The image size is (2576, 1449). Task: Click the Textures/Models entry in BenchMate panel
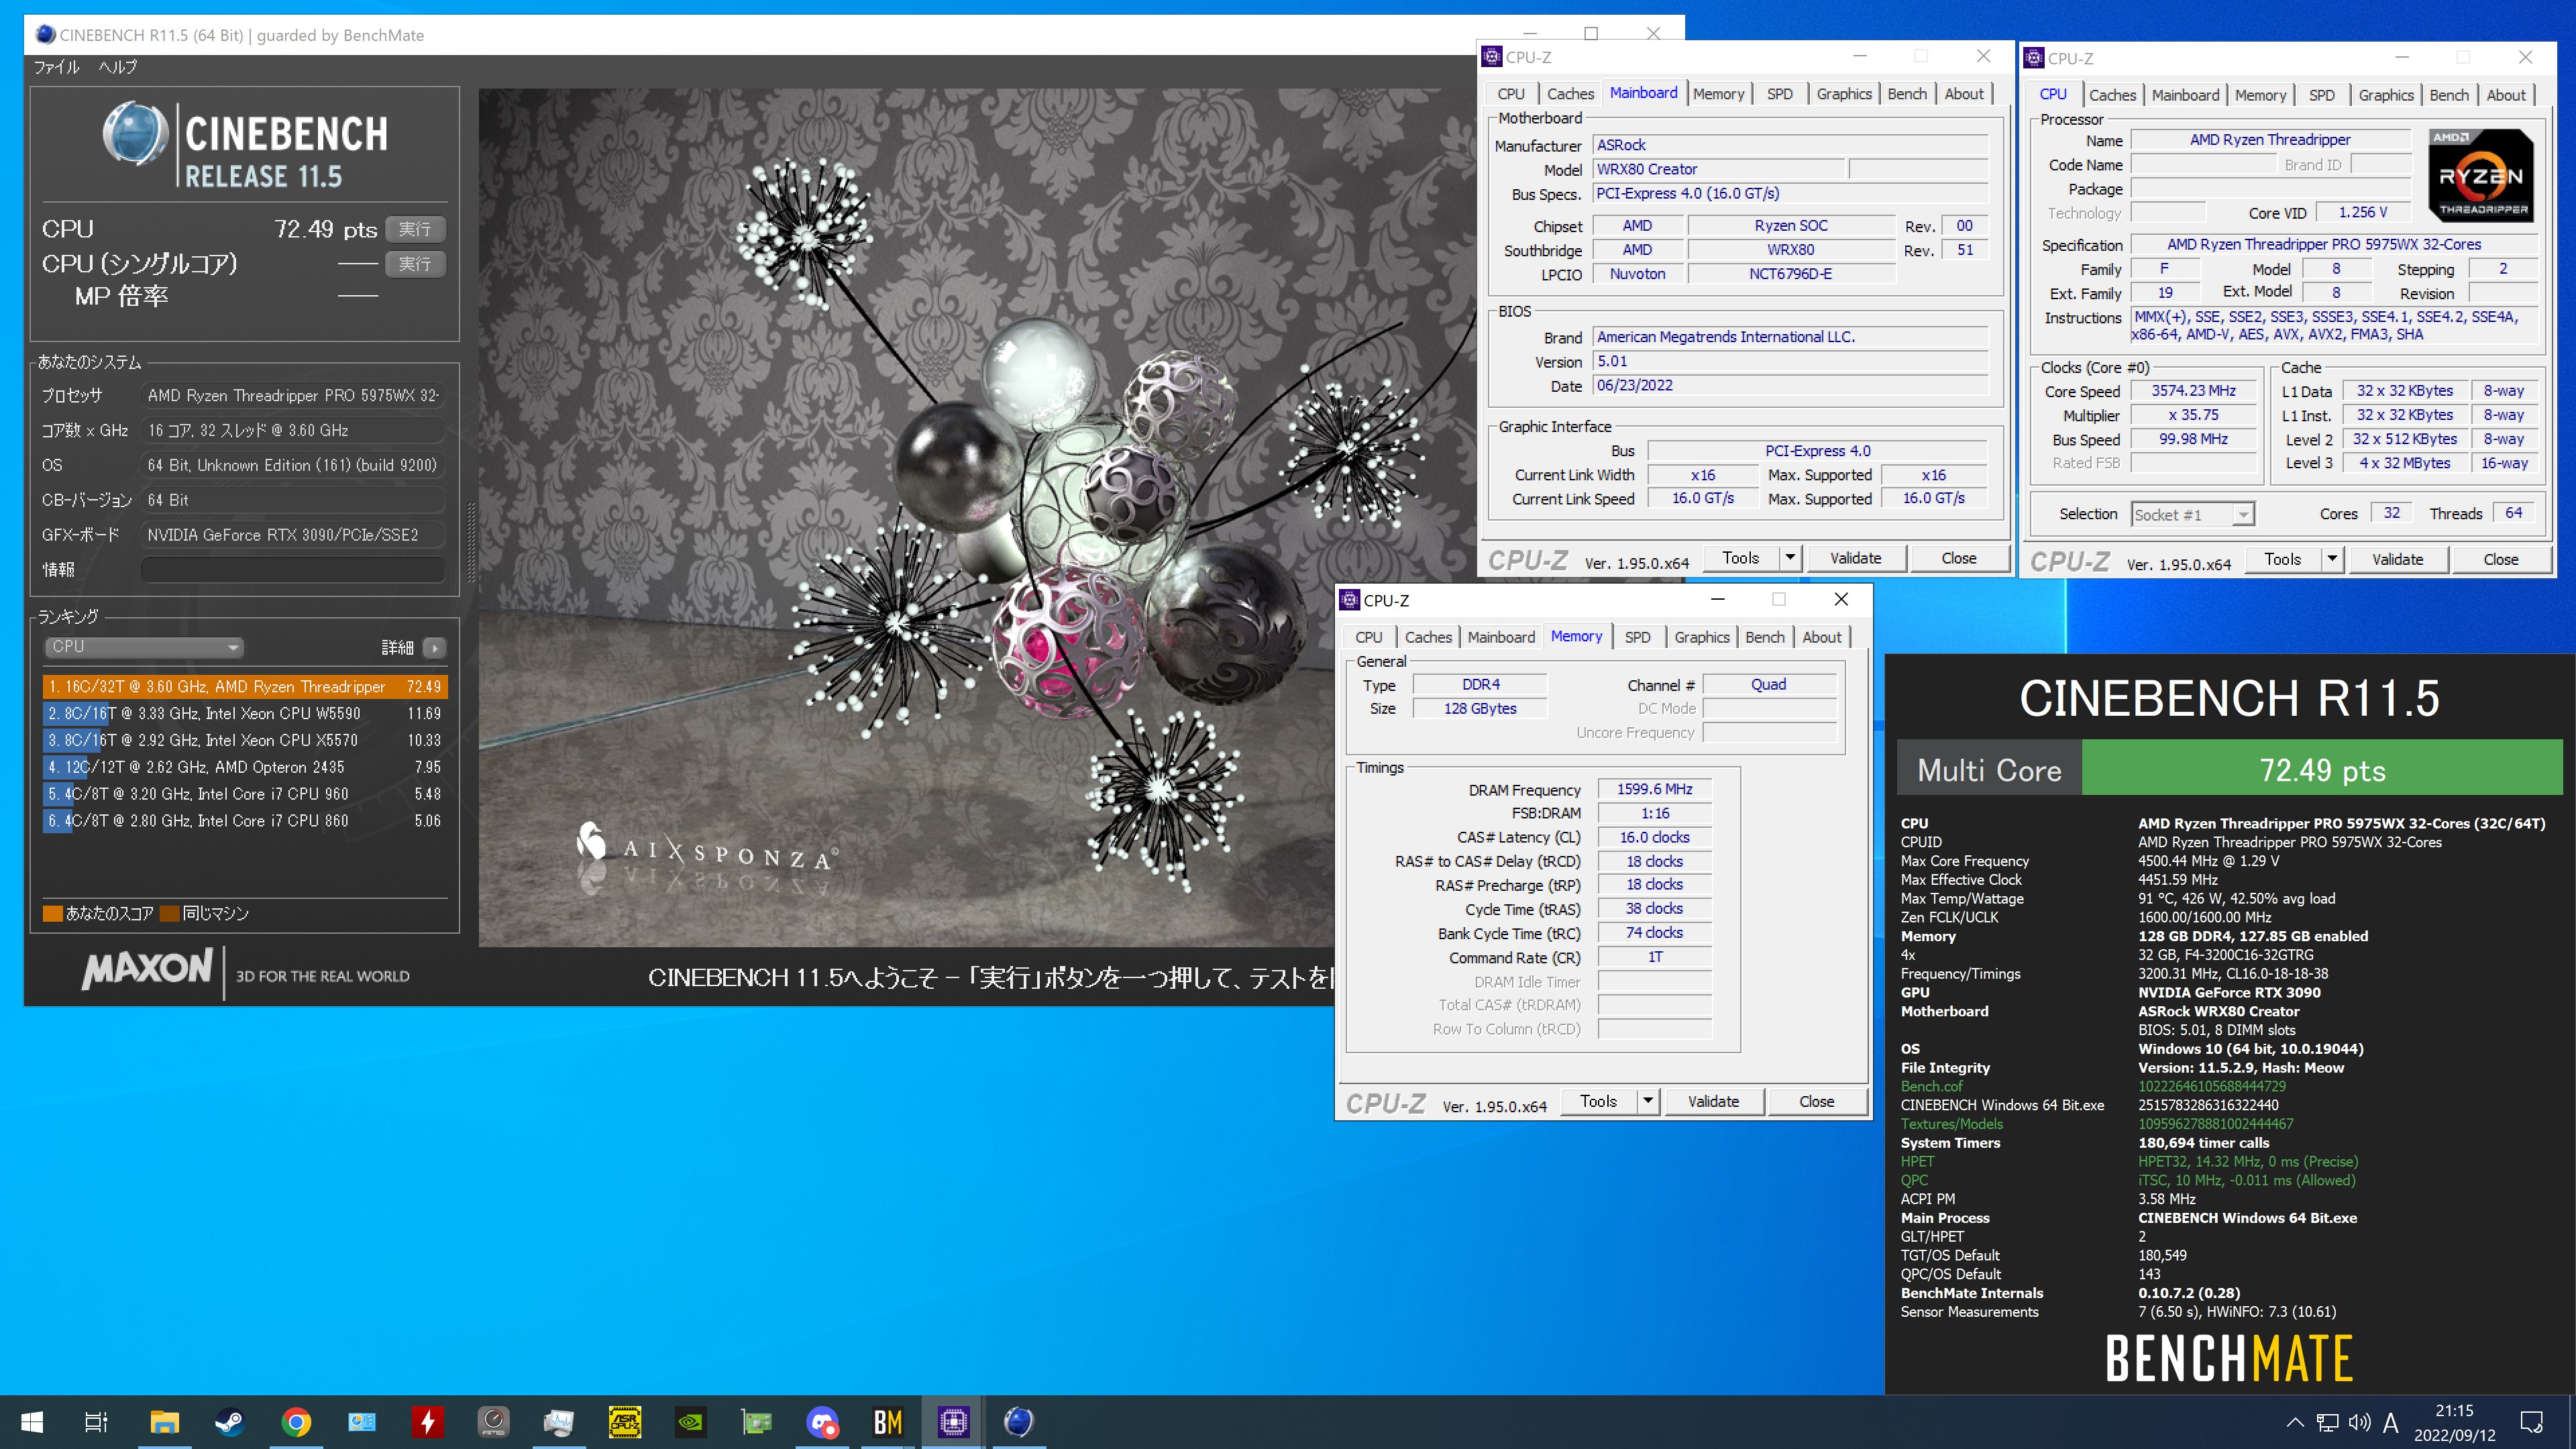tap(1951, 1124)
